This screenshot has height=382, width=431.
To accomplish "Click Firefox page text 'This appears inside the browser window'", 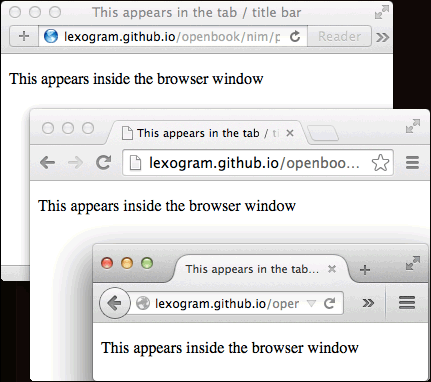I will click(x=230, y=348).
